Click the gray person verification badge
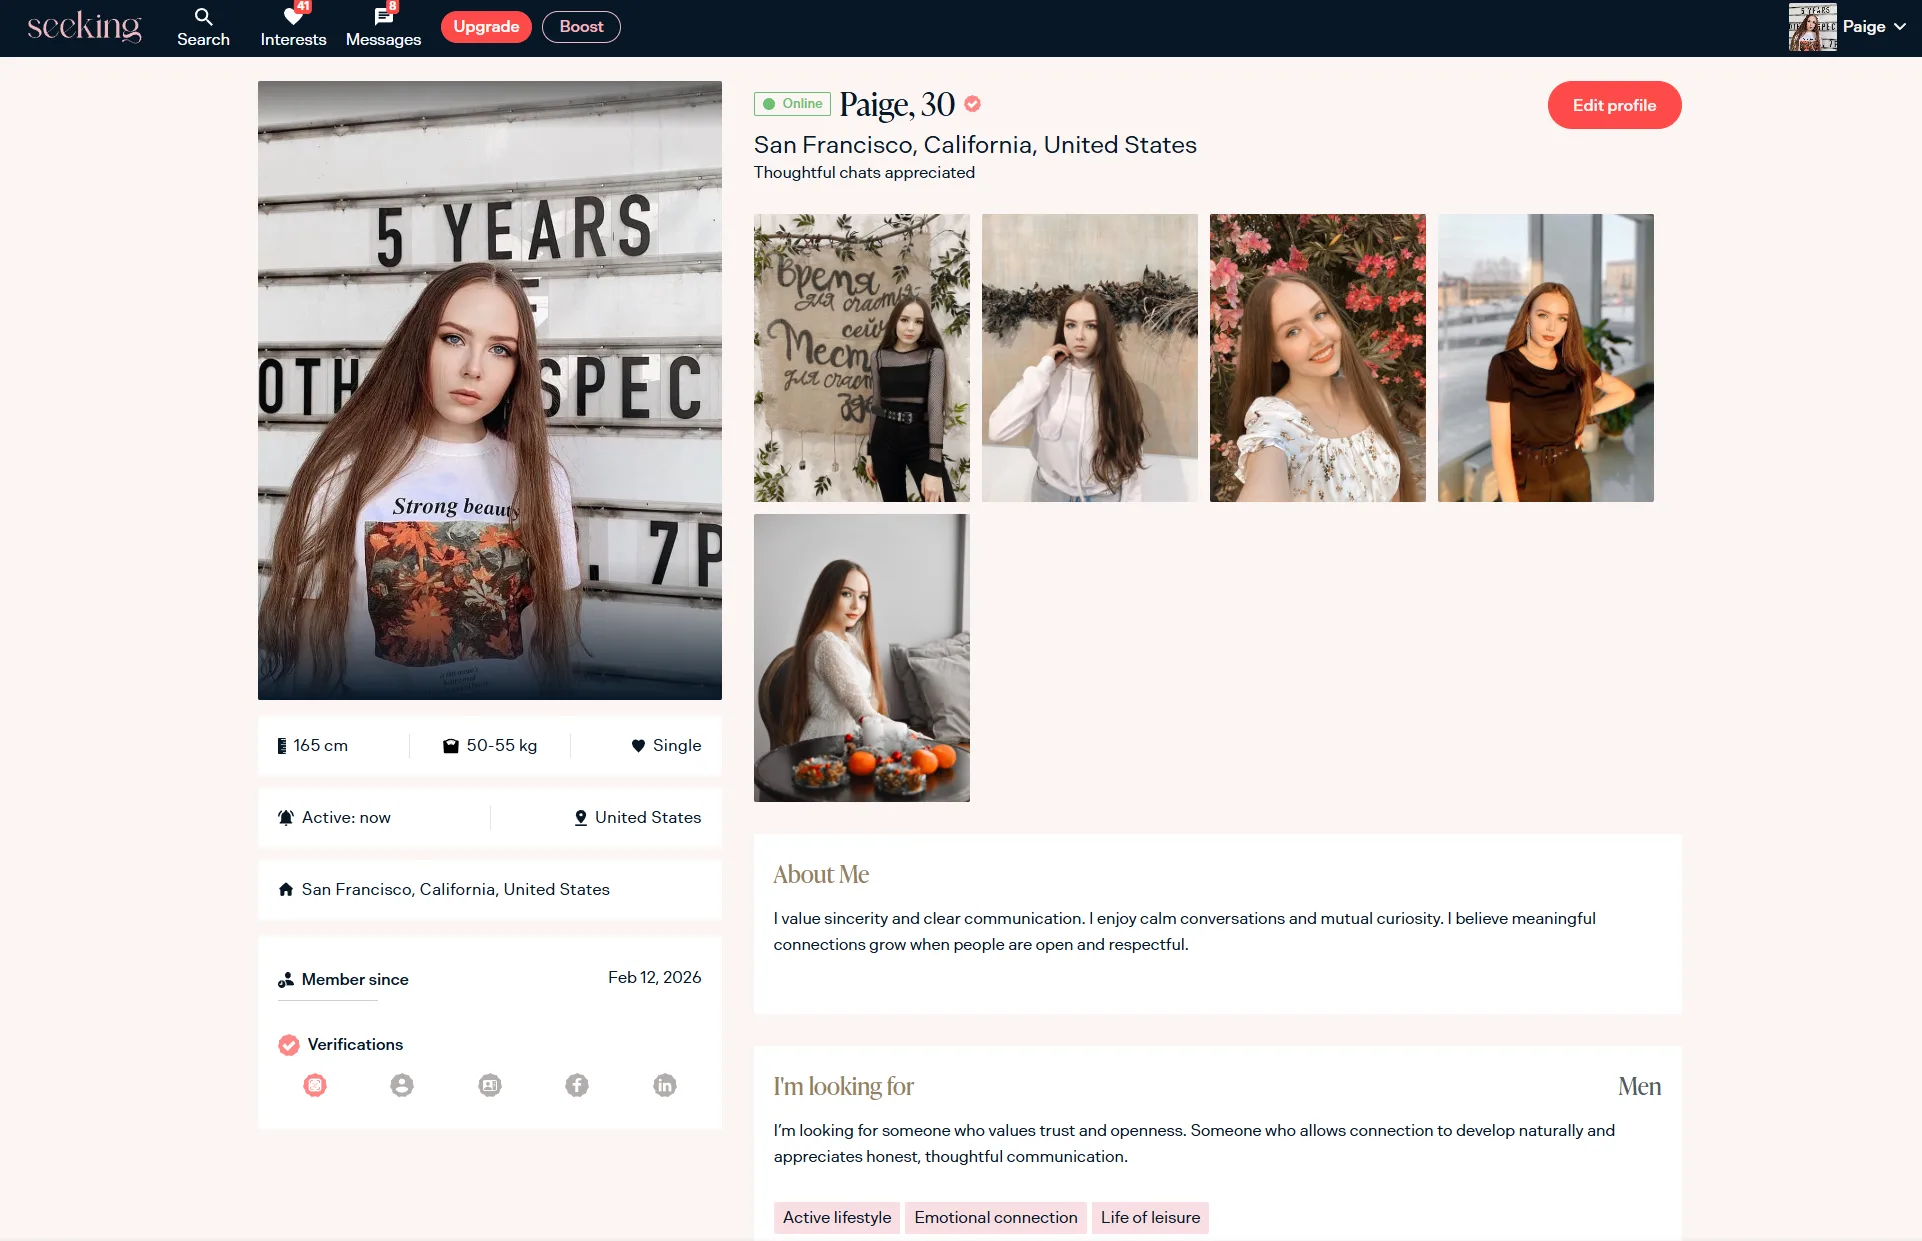Image resolution: width=1922 pixels, height=1241 pixels. pyautogui.click(x=402, y=1085)
